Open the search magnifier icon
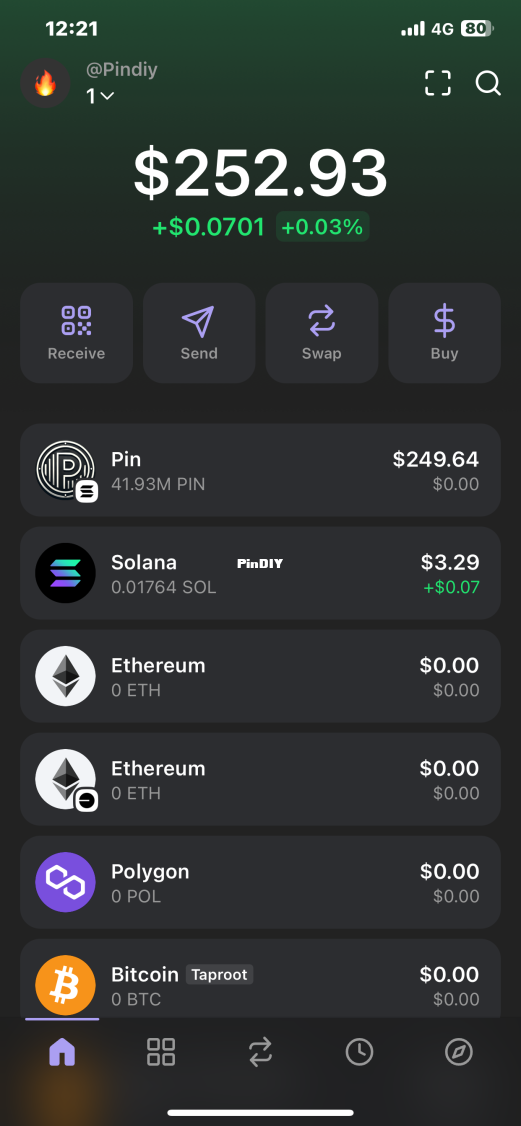Image resolution: width=521 pixels, height=1126 pixels. pos(488,83)
